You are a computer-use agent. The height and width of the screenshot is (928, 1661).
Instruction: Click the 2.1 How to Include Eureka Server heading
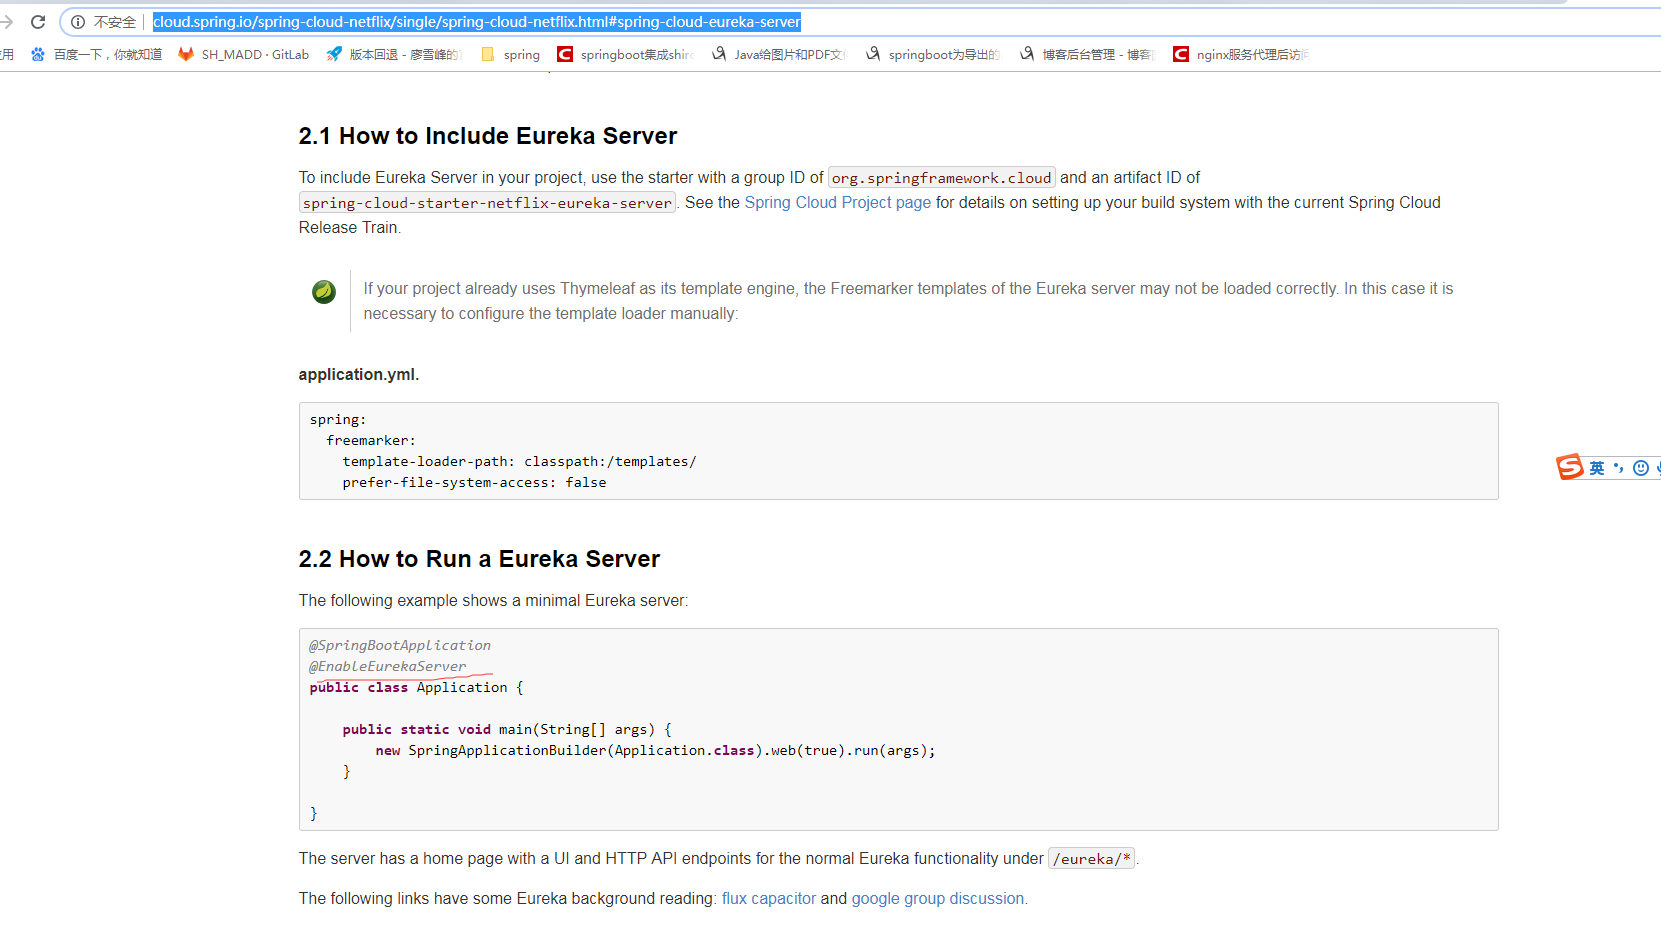click(488, 136)
